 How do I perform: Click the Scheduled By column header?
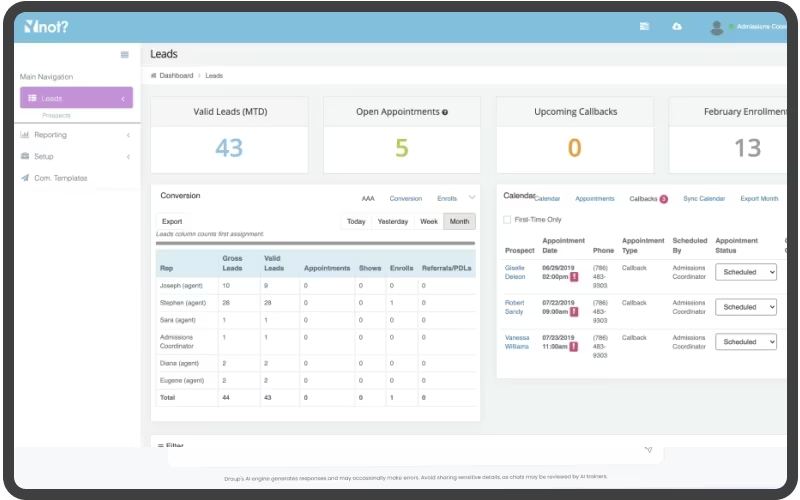(690, 245)
